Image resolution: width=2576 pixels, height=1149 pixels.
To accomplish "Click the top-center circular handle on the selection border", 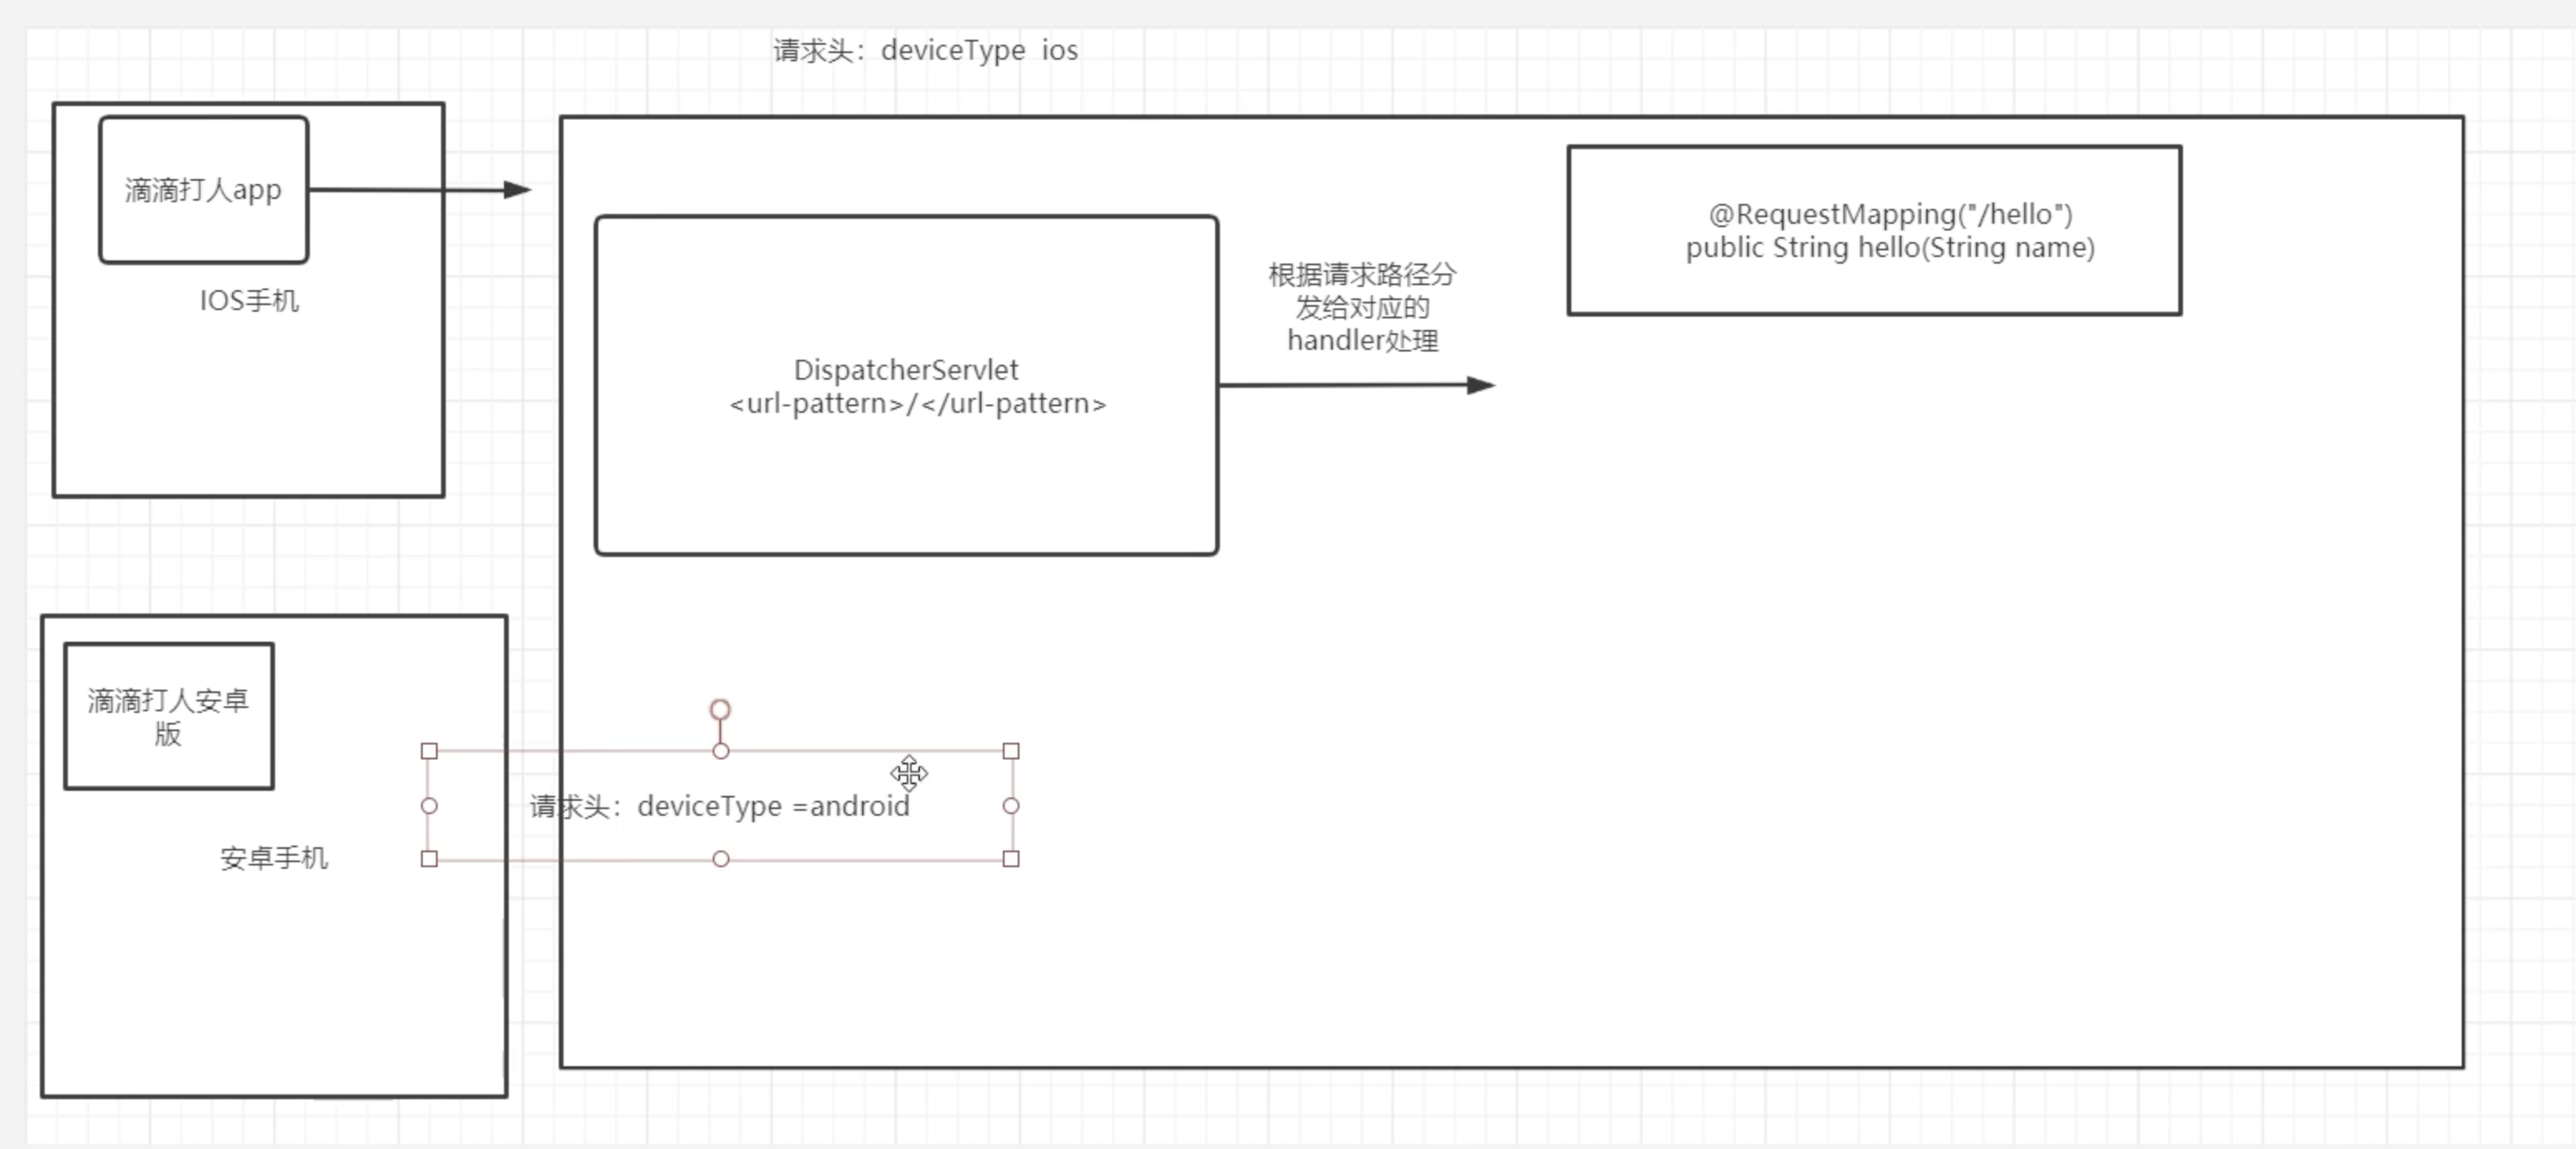I will tap(720, 751).
